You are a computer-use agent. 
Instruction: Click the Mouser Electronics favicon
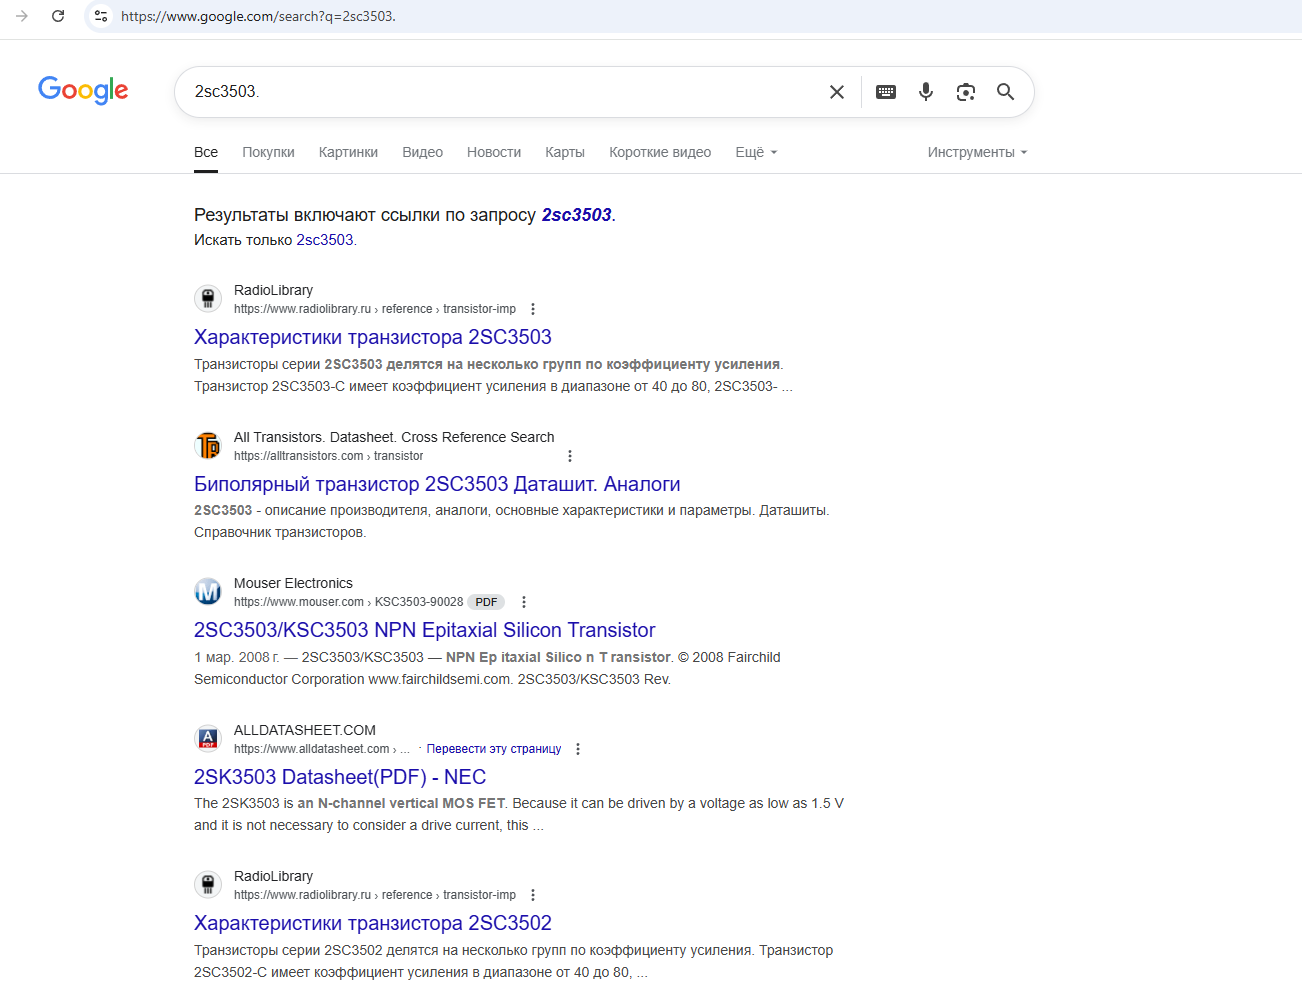click(208, 591)
